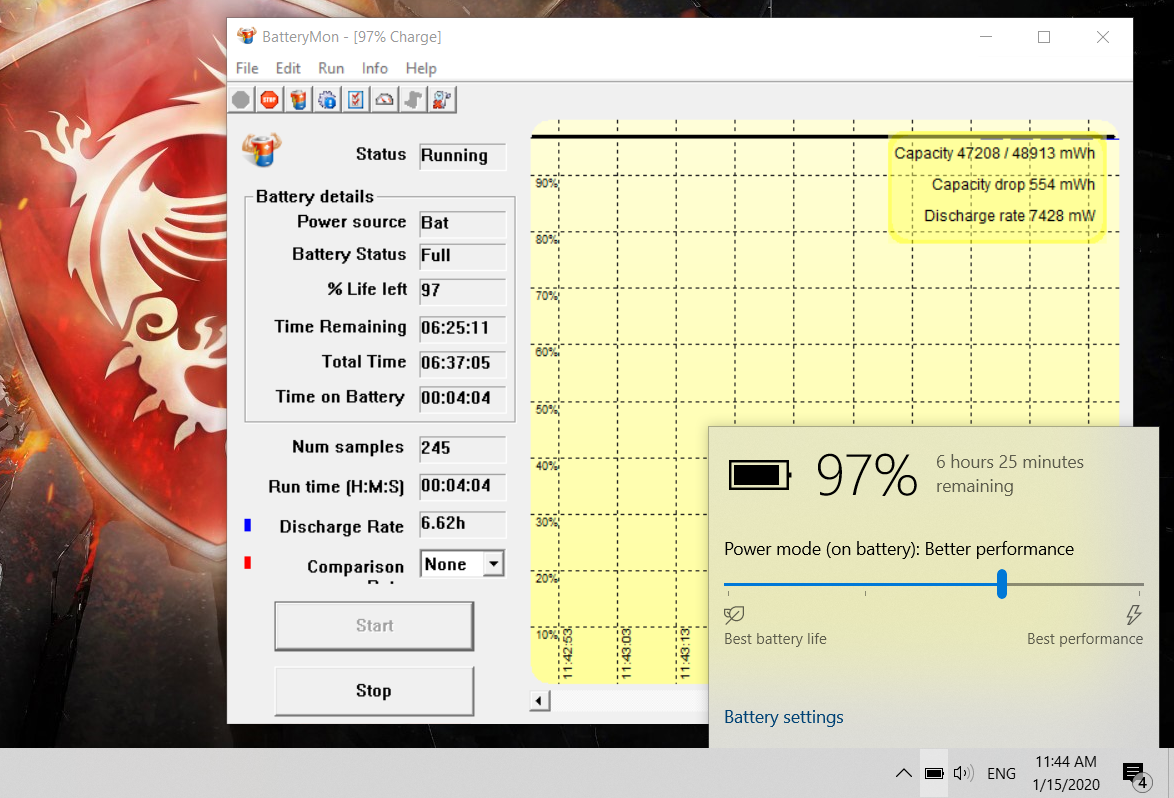The image size is (1174, 798).
Task: Click the 'Best battery life' label
Action: pyautogui.click(x=775, y=639)
